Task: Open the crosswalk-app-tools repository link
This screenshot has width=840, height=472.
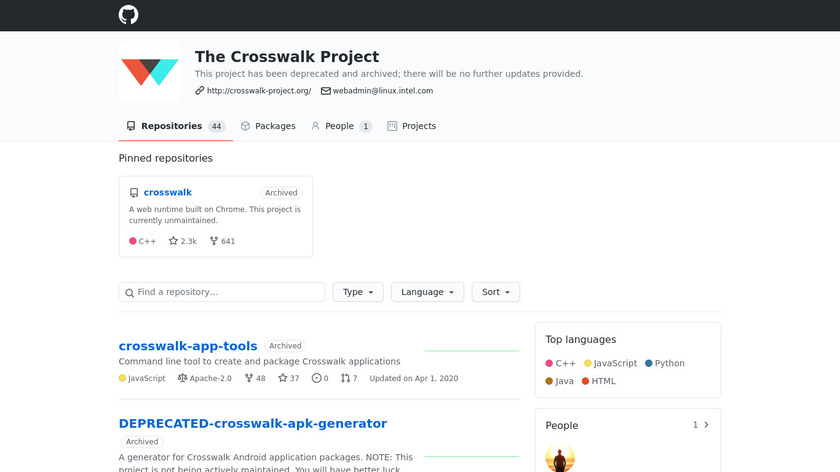Action: 188,346
